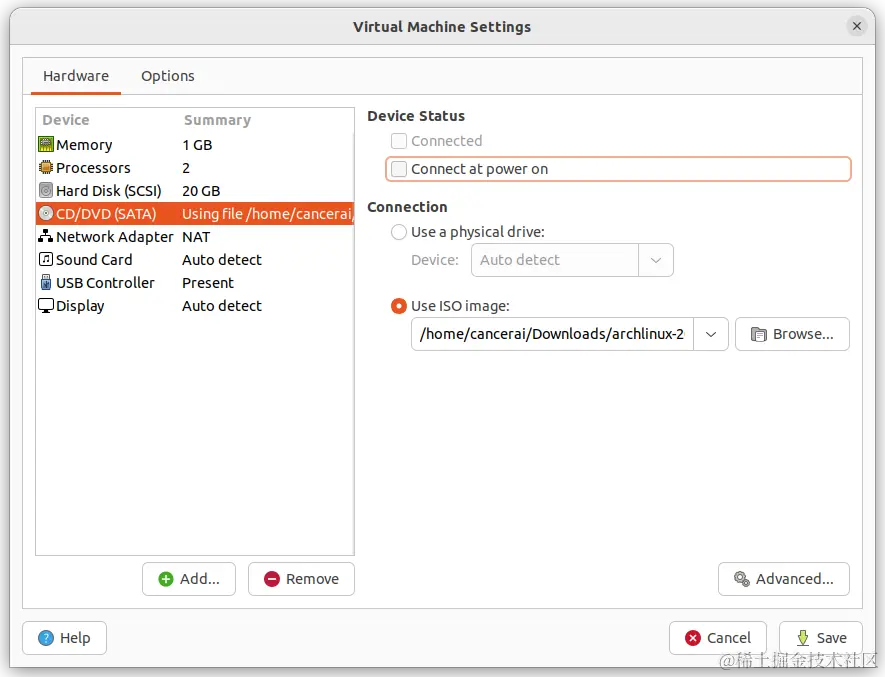The width and height of the screenshot is (885, 677).
Task: Click the green download arrow on Save
Action: 803,638
